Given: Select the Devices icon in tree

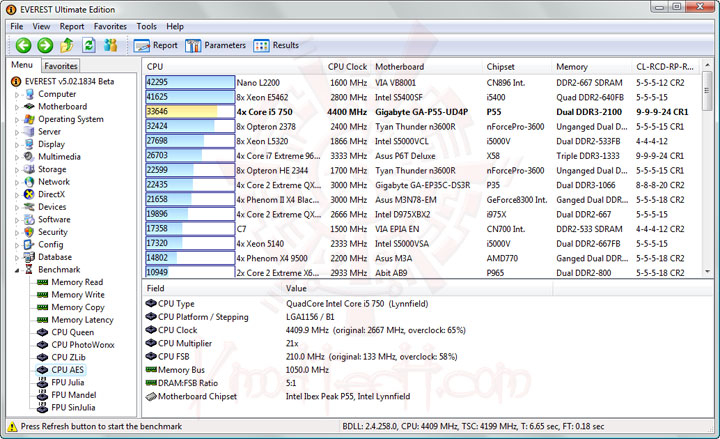Looking at the screenshot, I should [x=30, y=207].
